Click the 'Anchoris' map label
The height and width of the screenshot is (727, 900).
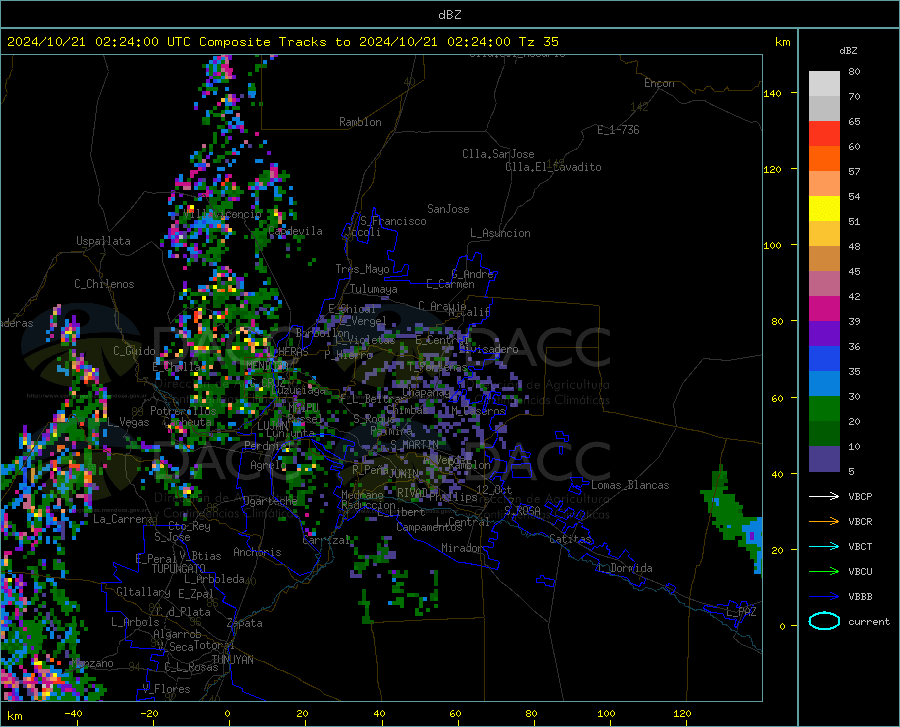257,553
